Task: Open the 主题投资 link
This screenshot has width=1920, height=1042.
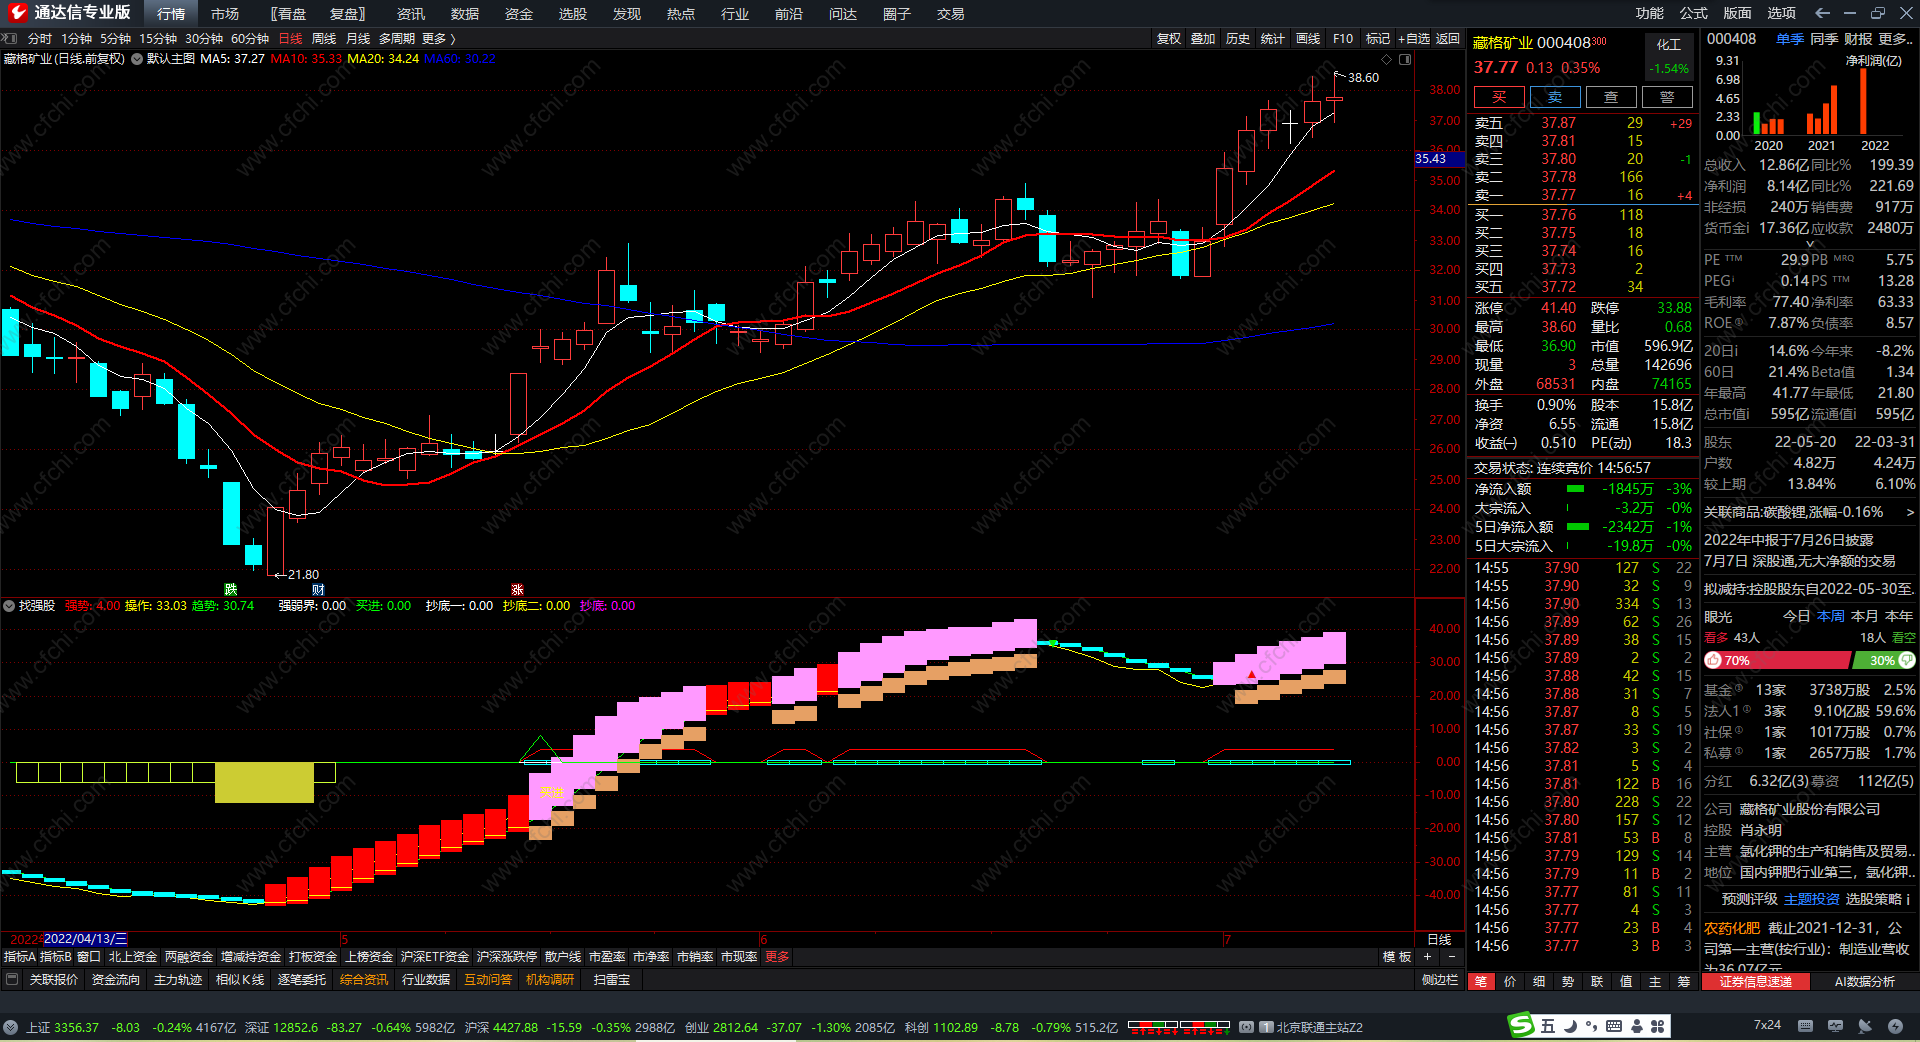Action: 1812,899
